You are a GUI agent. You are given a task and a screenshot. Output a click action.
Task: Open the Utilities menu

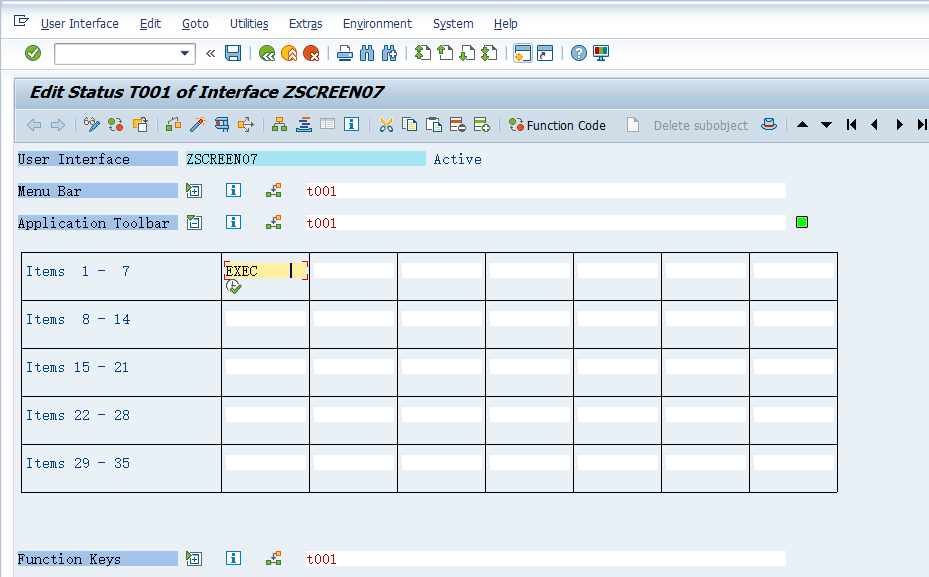tap(248, 23)
